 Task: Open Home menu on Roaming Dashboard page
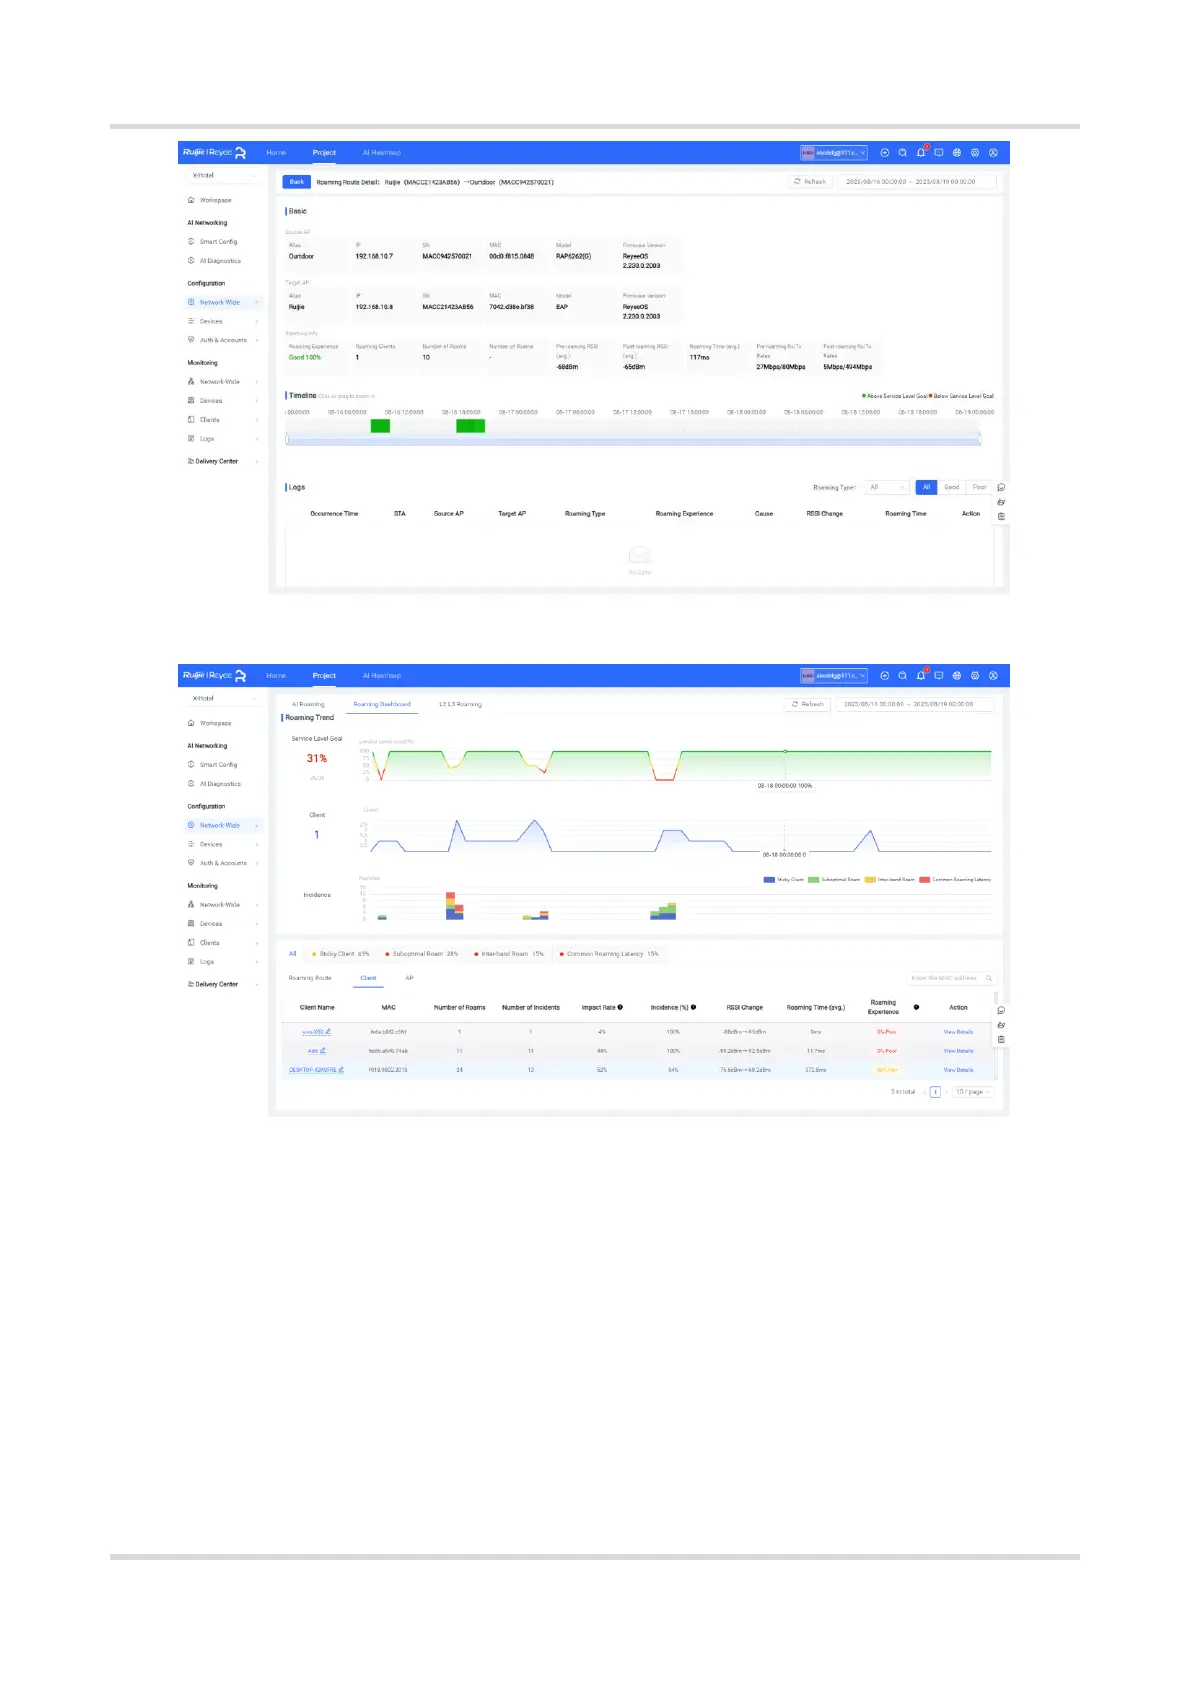tap(276, 676)
